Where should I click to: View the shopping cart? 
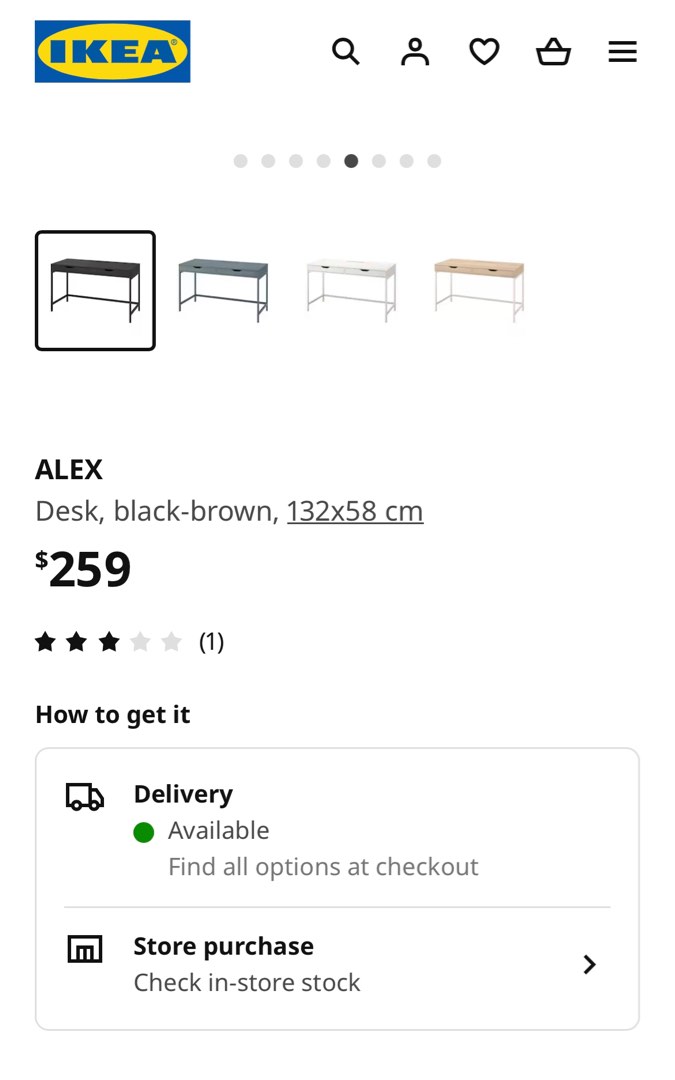(x=553, y=51)
